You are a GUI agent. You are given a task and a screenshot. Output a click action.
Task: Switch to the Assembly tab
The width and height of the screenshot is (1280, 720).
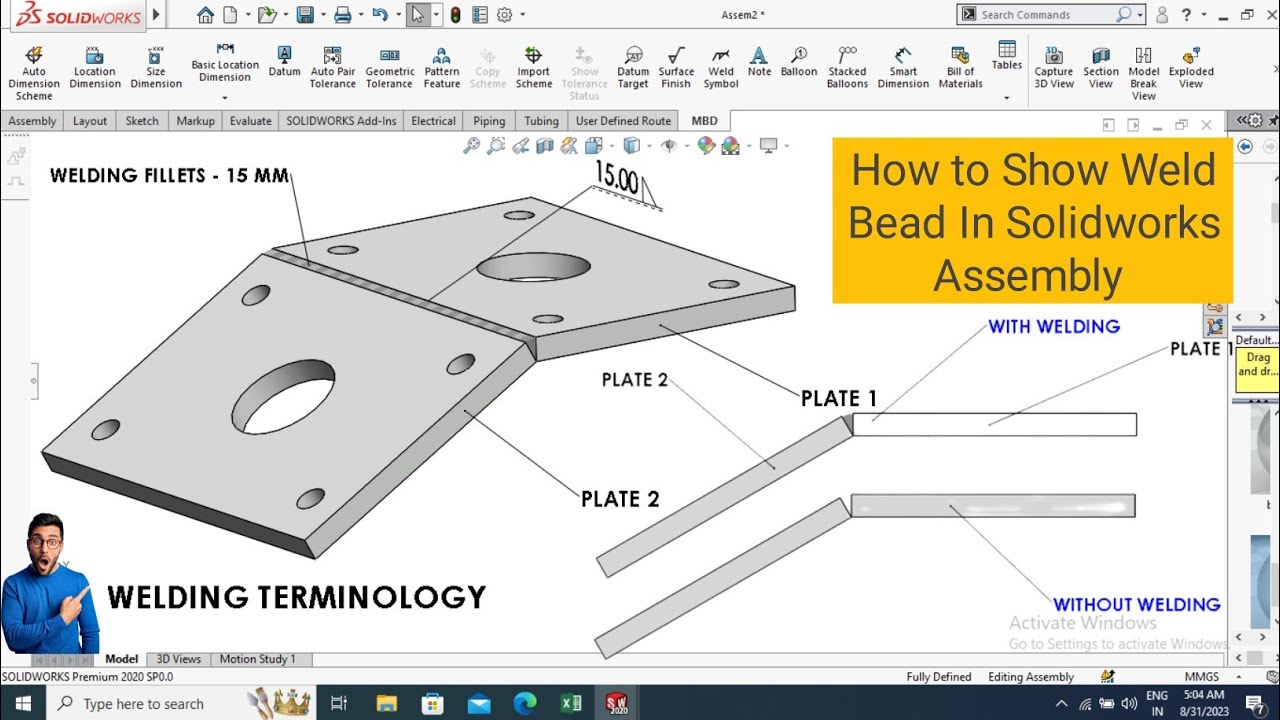(x=32, y=121)
